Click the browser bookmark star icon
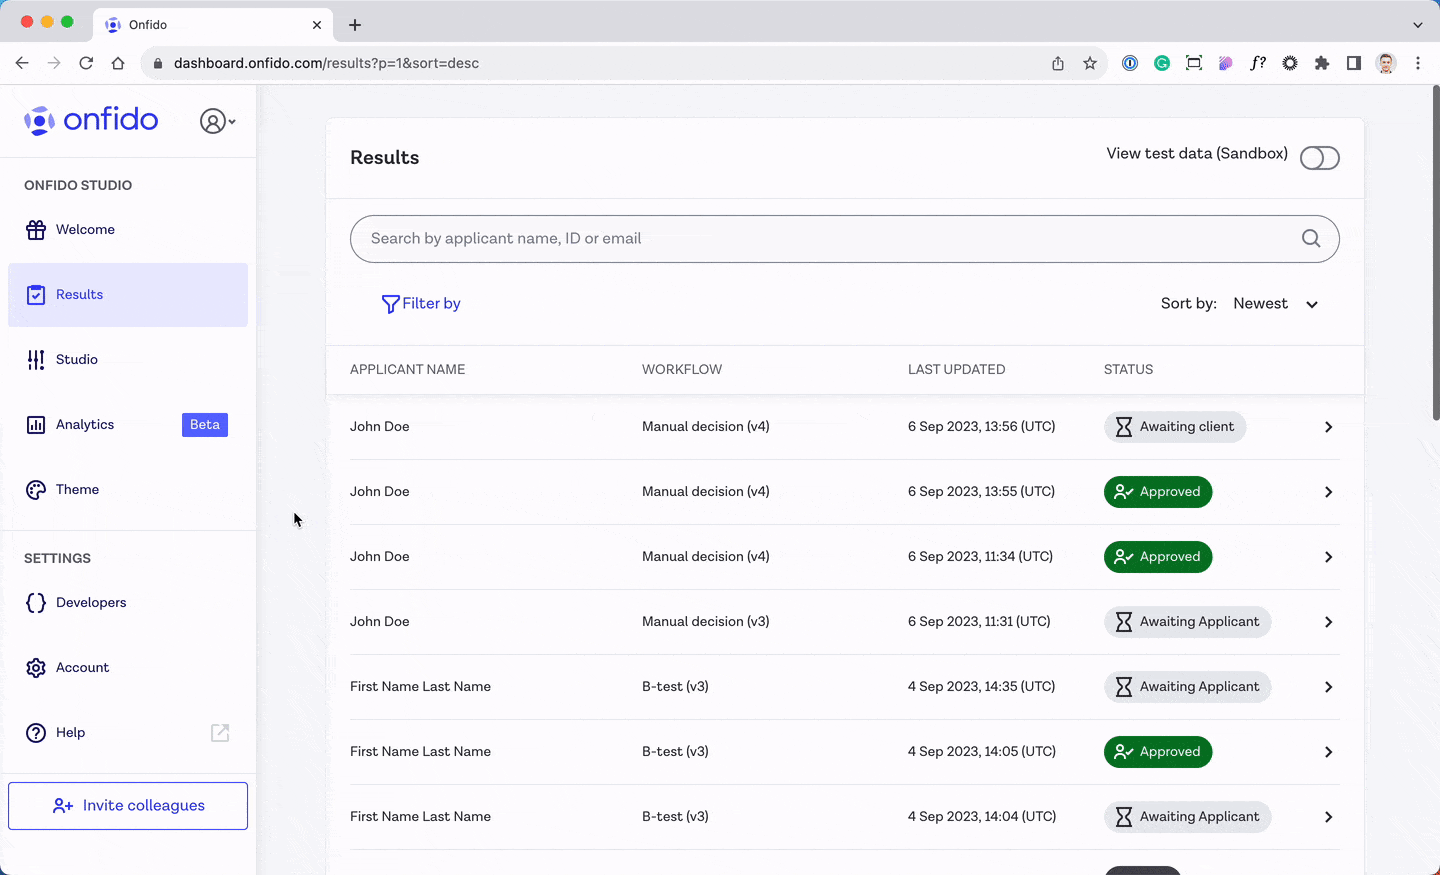Image resolution: width=1440 pixels, height=875 pixels. (1090, 63)
